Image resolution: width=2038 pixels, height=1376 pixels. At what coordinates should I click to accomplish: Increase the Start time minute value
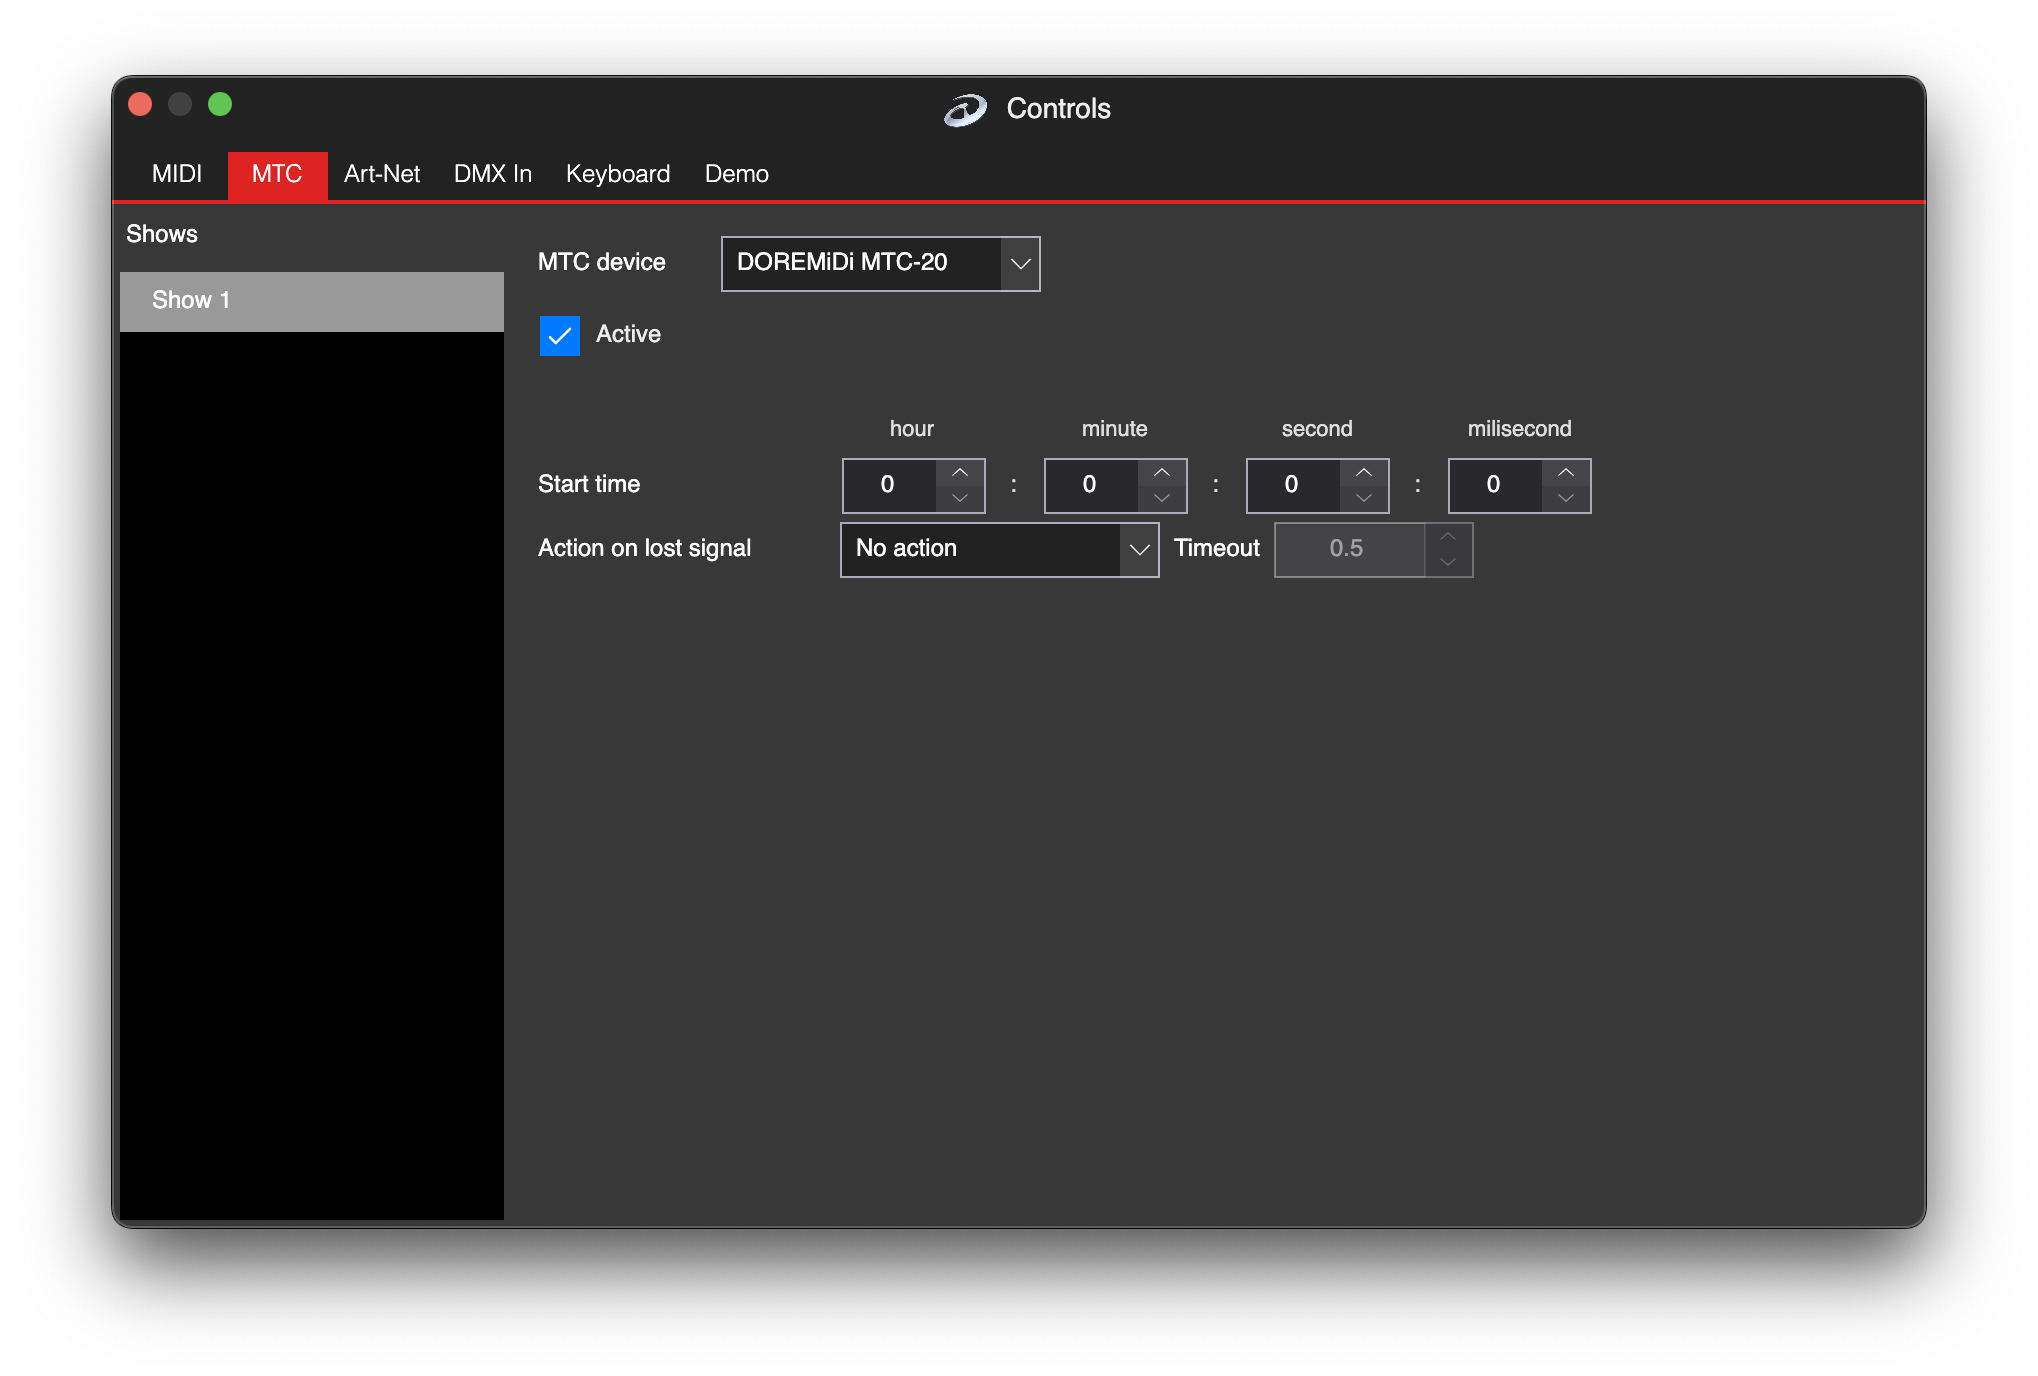tap(1162, 472)
